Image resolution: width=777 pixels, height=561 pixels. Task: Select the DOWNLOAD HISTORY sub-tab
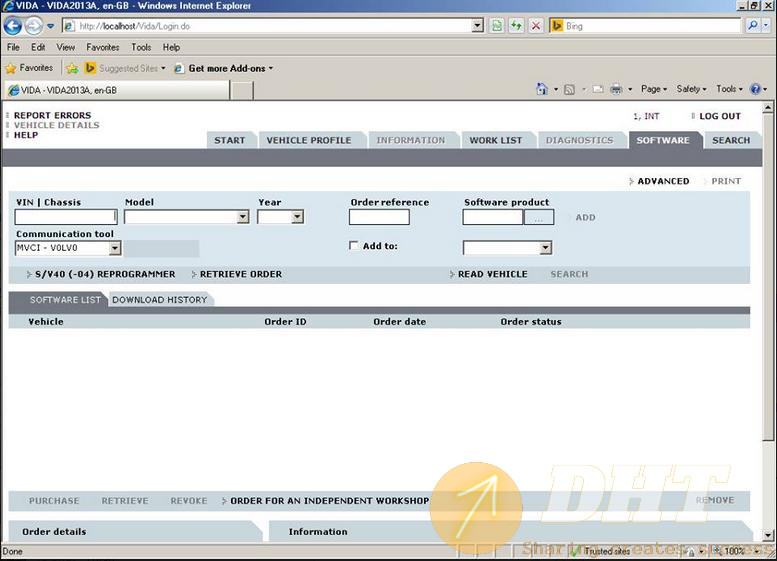coord(160,300)
